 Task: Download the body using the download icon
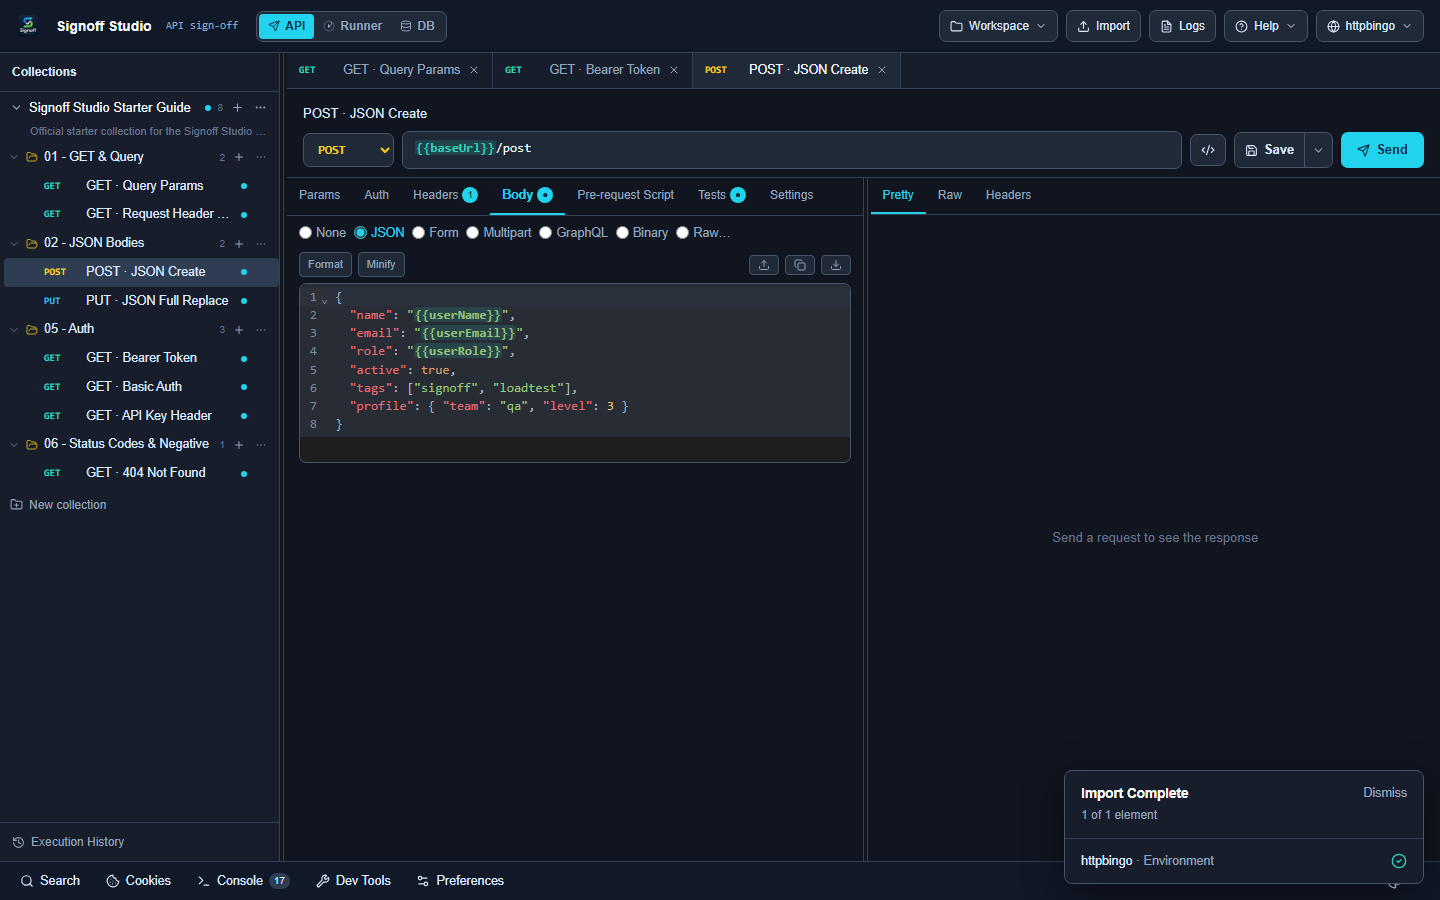(836, 265)
